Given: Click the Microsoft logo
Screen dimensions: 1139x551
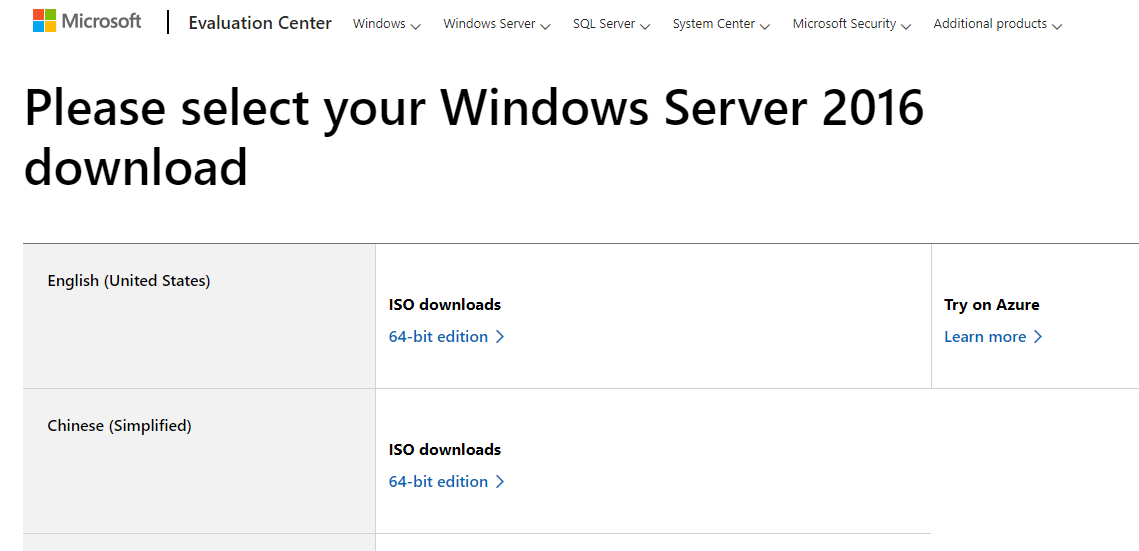Looking at the screenshot, I should tap(86, 20).
